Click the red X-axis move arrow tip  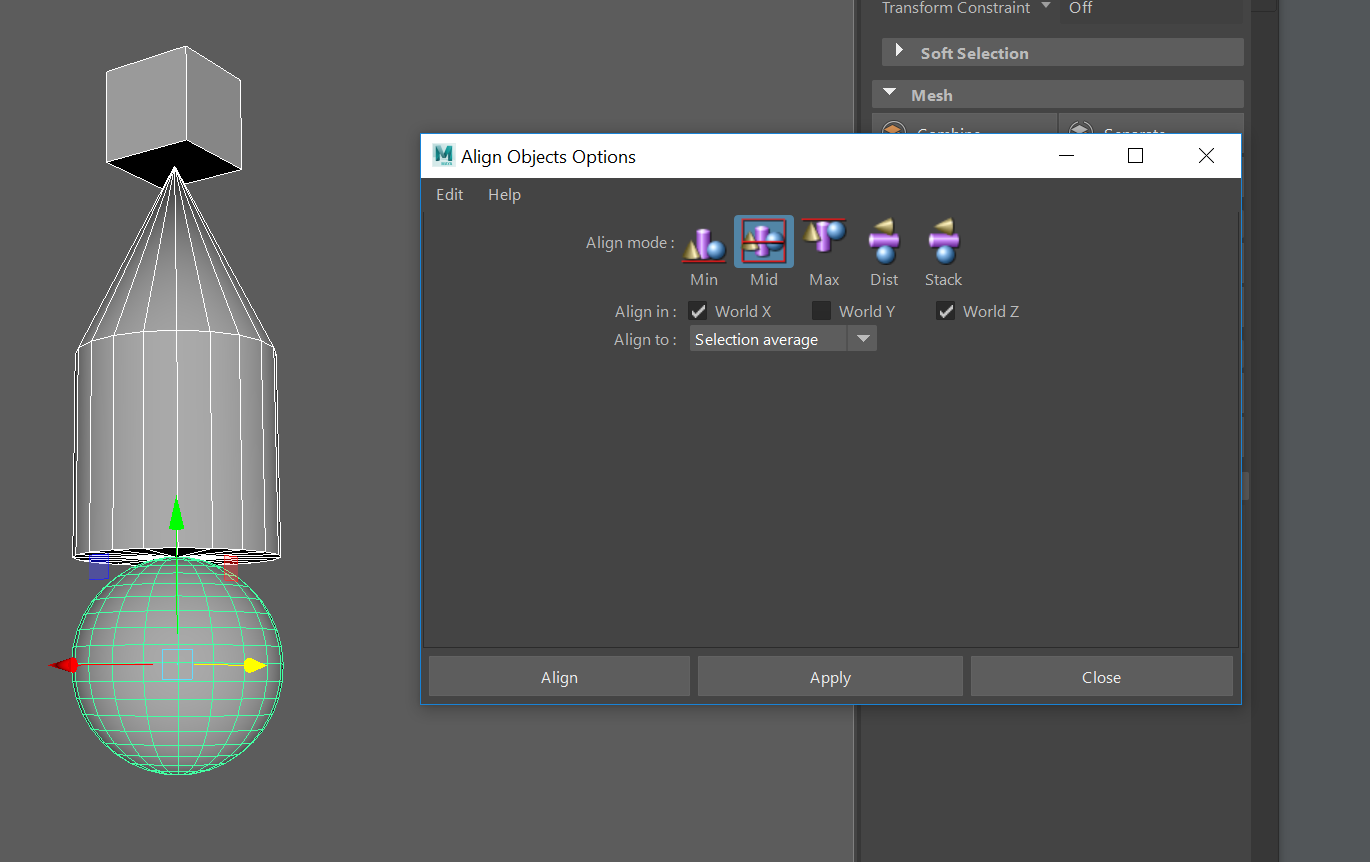tap(64, 665)
